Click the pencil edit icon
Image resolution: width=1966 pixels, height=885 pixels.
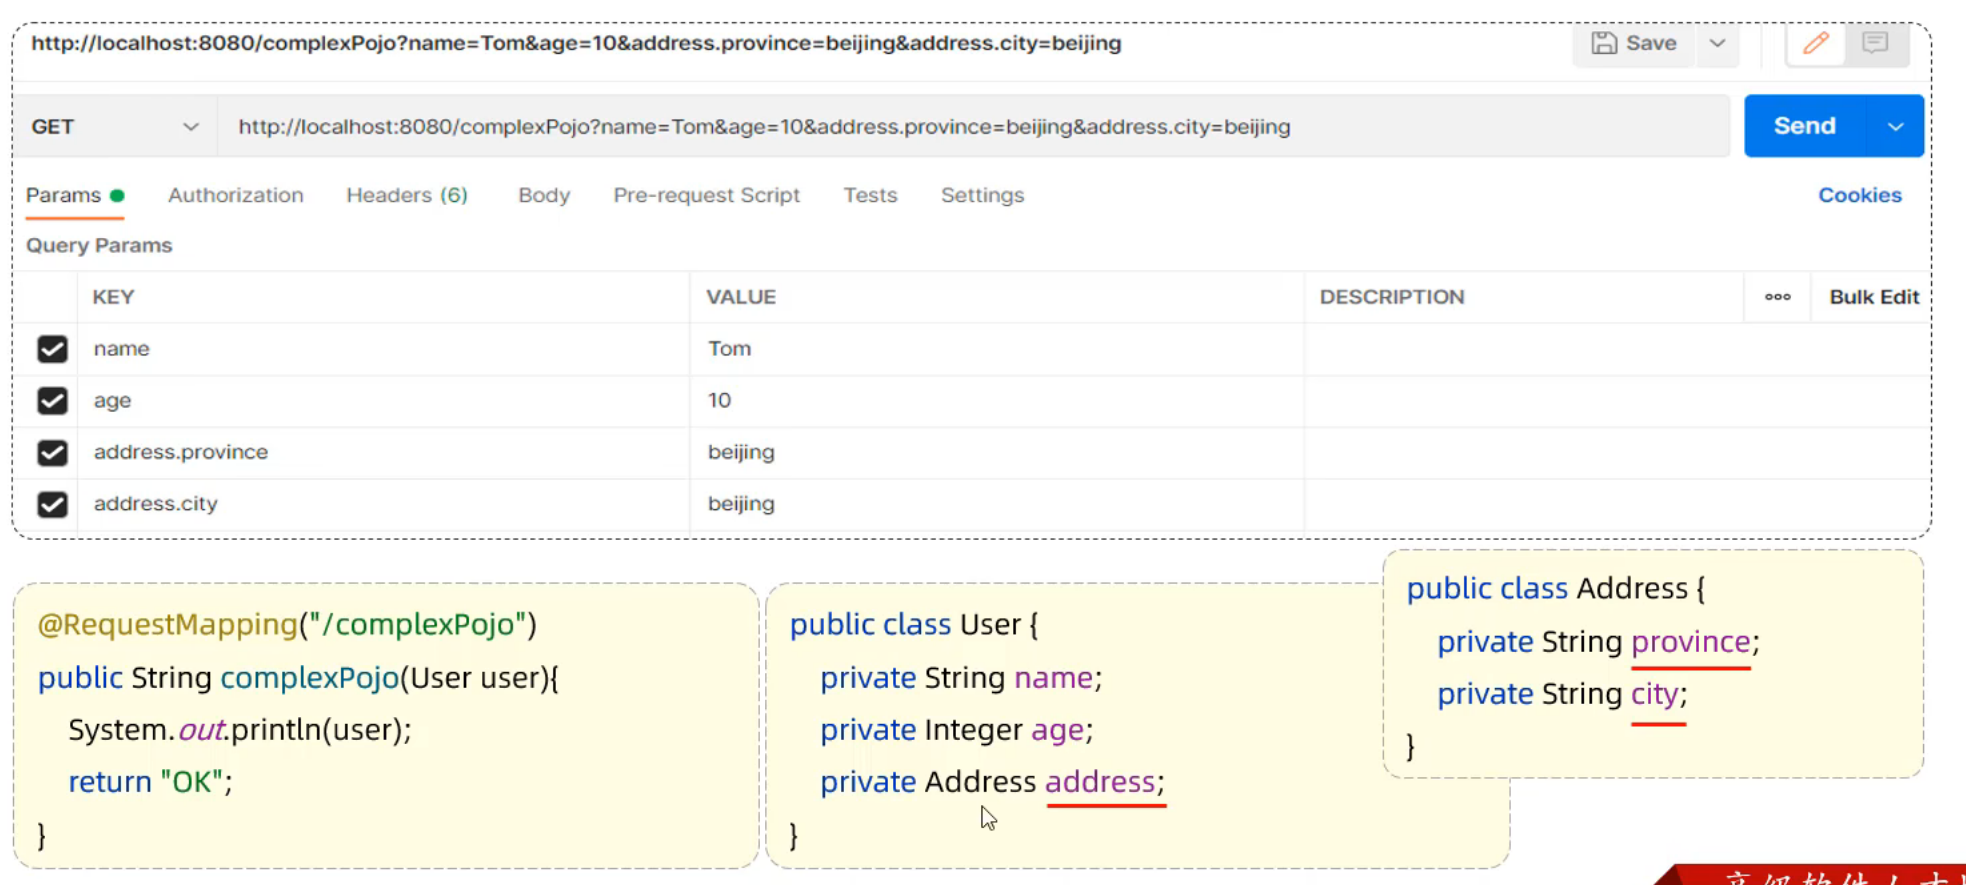(1815, 43)
